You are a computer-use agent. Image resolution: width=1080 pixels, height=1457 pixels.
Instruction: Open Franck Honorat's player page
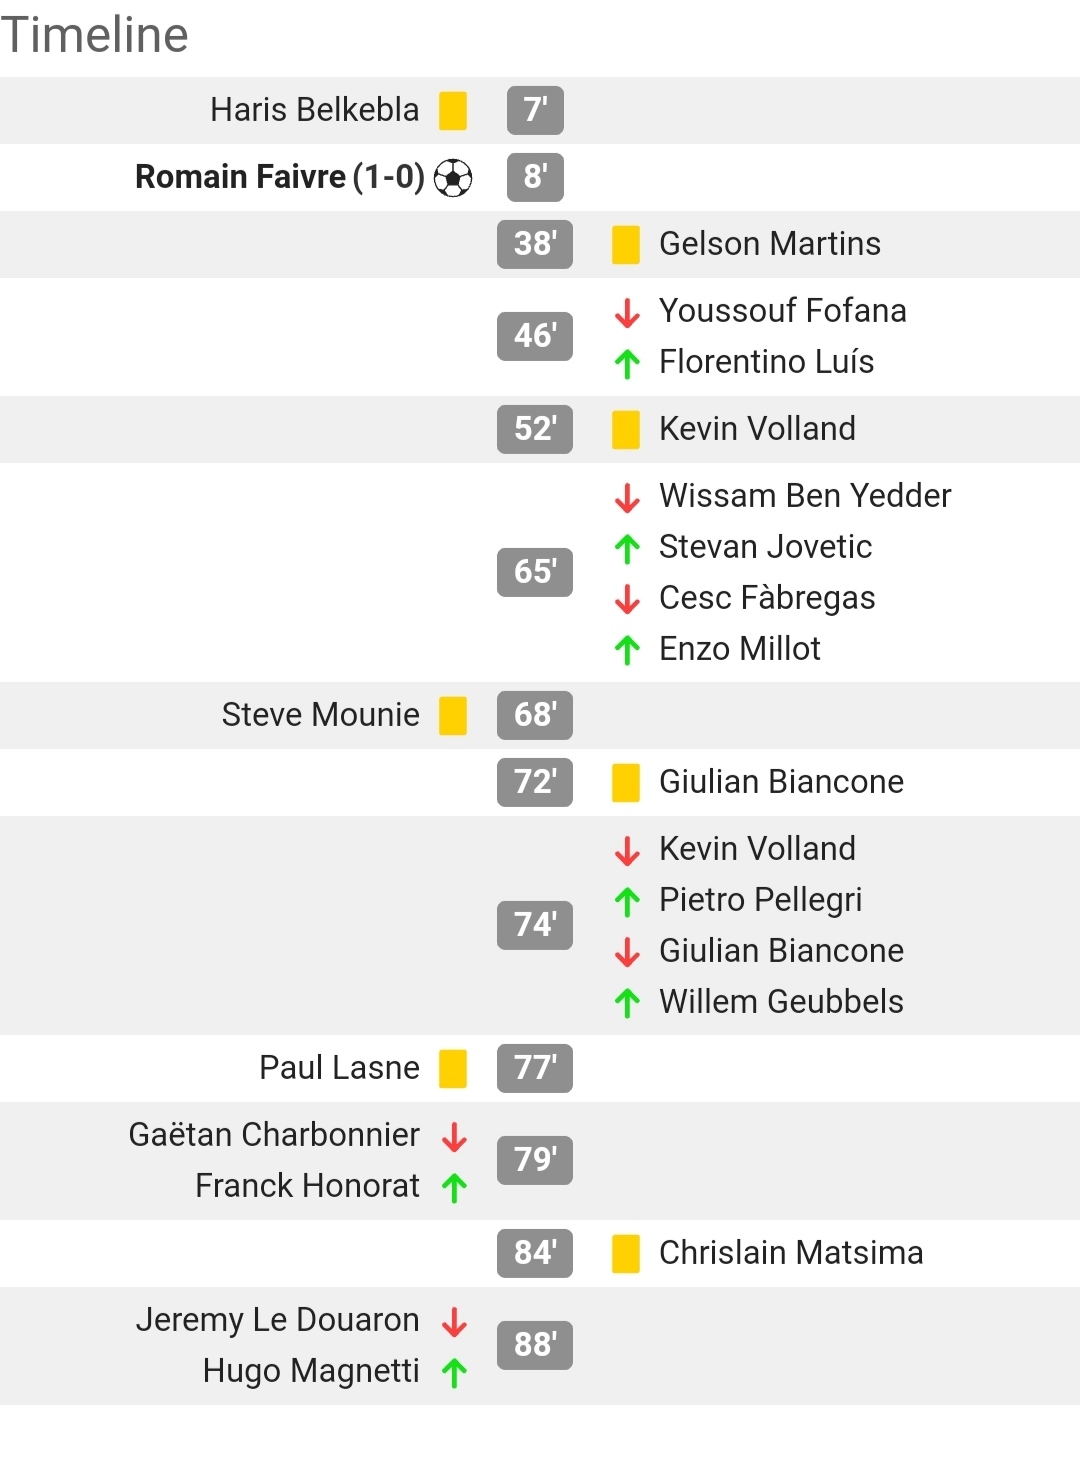[x=307, y=1186]
